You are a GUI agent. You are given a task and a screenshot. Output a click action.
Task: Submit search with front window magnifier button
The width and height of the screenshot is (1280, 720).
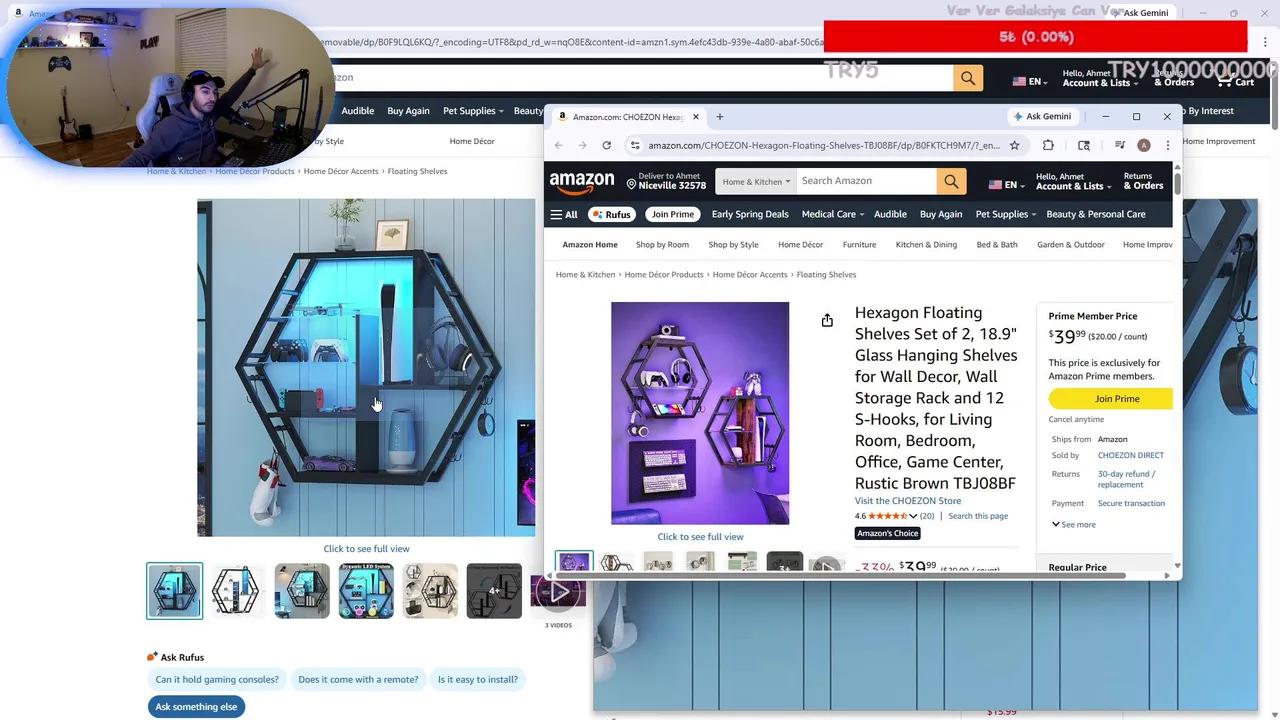(951, 181)
